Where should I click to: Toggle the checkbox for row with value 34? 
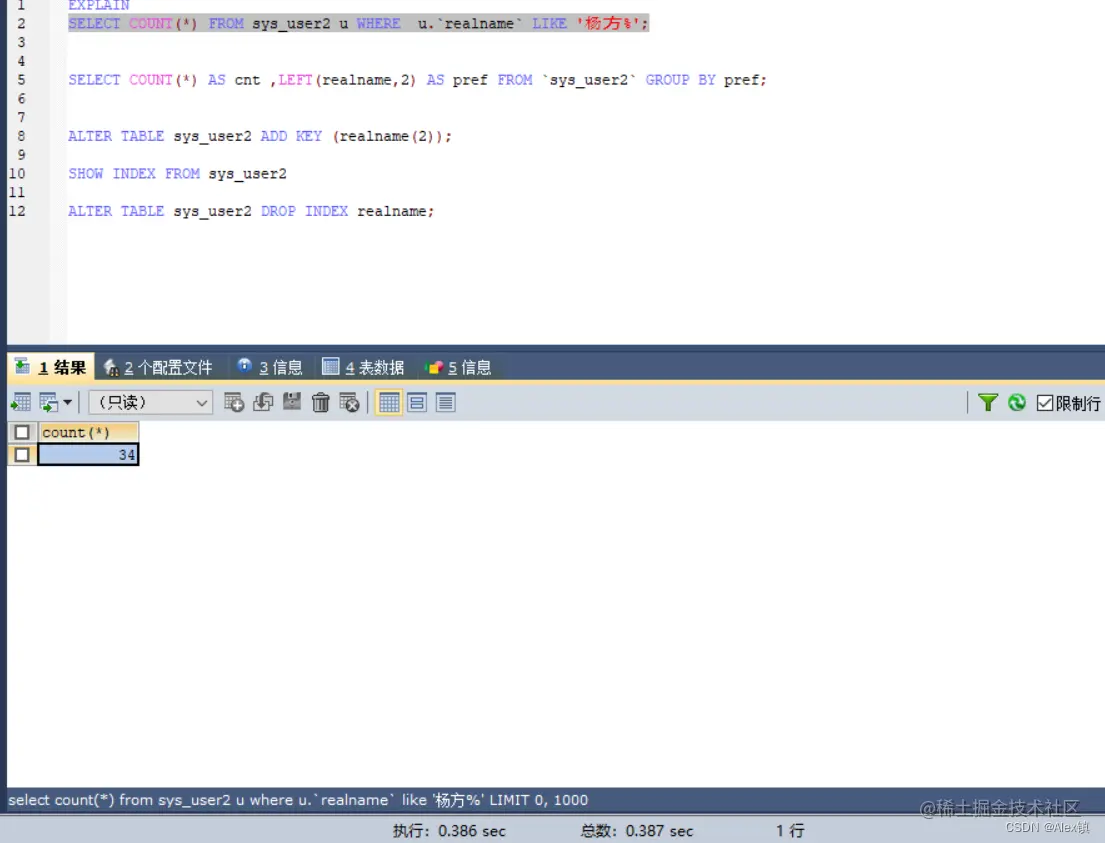tap(22, 455)
